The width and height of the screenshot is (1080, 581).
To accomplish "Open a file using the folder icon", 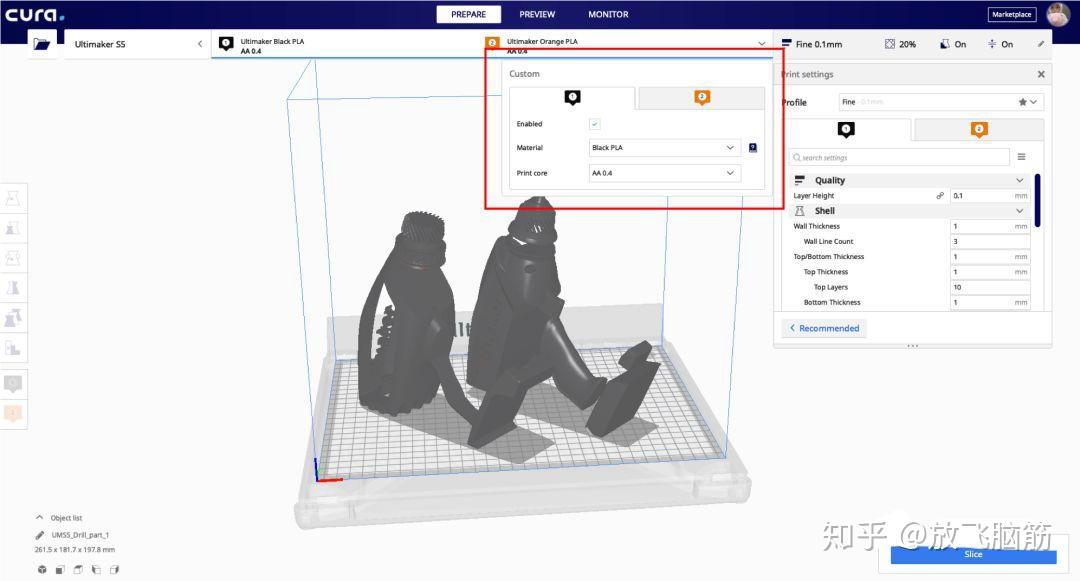I will [42, 43].
